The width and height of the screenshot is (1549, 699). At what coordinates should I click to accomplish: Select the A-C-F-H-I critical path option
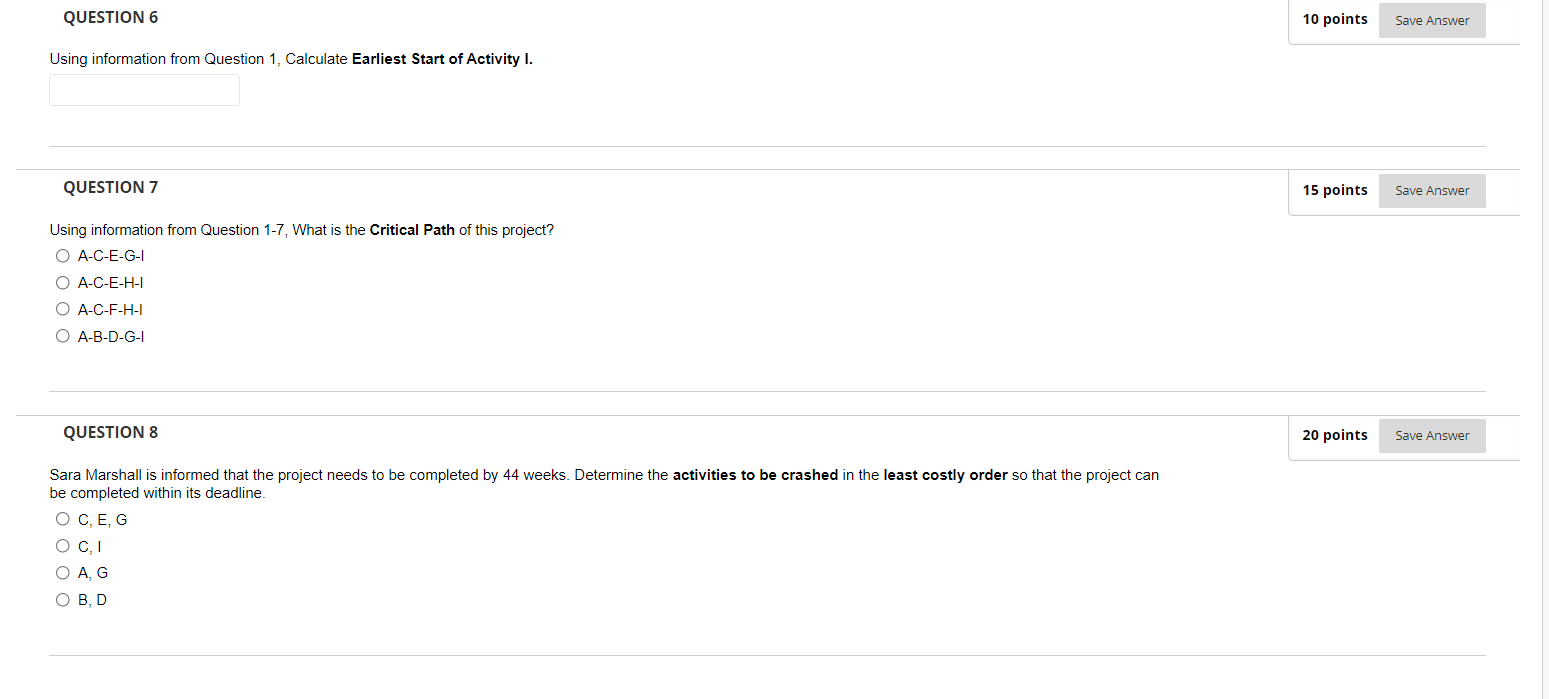[62, 309]
